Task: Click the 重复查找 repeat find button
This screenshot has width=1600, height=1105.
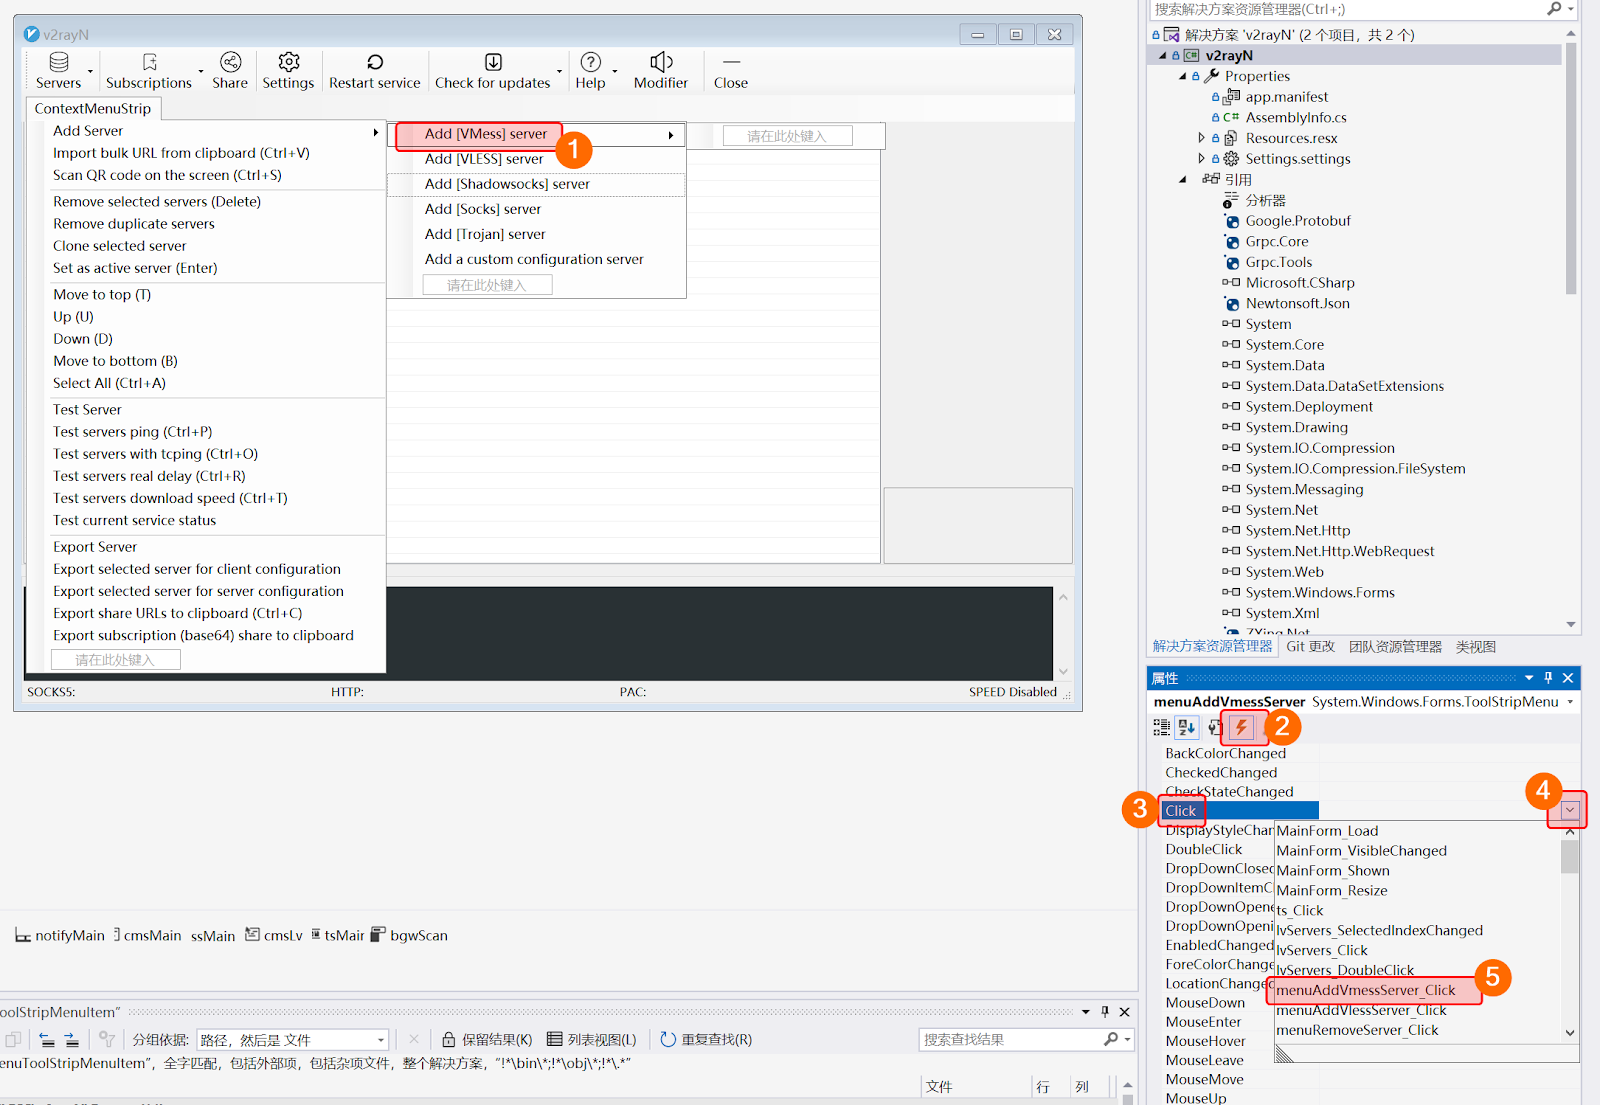Action: tap(706, 1040)
